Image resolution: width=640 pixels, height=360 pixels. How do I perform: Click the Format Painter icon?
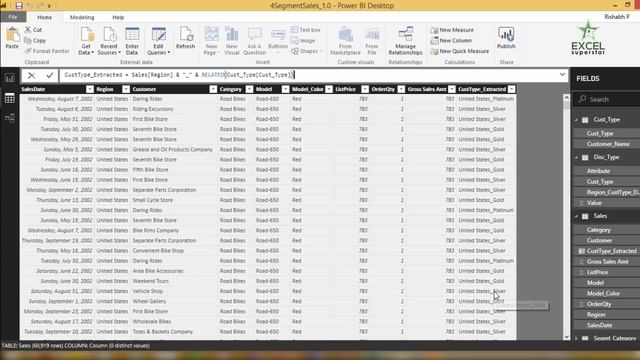coord(28,51)
